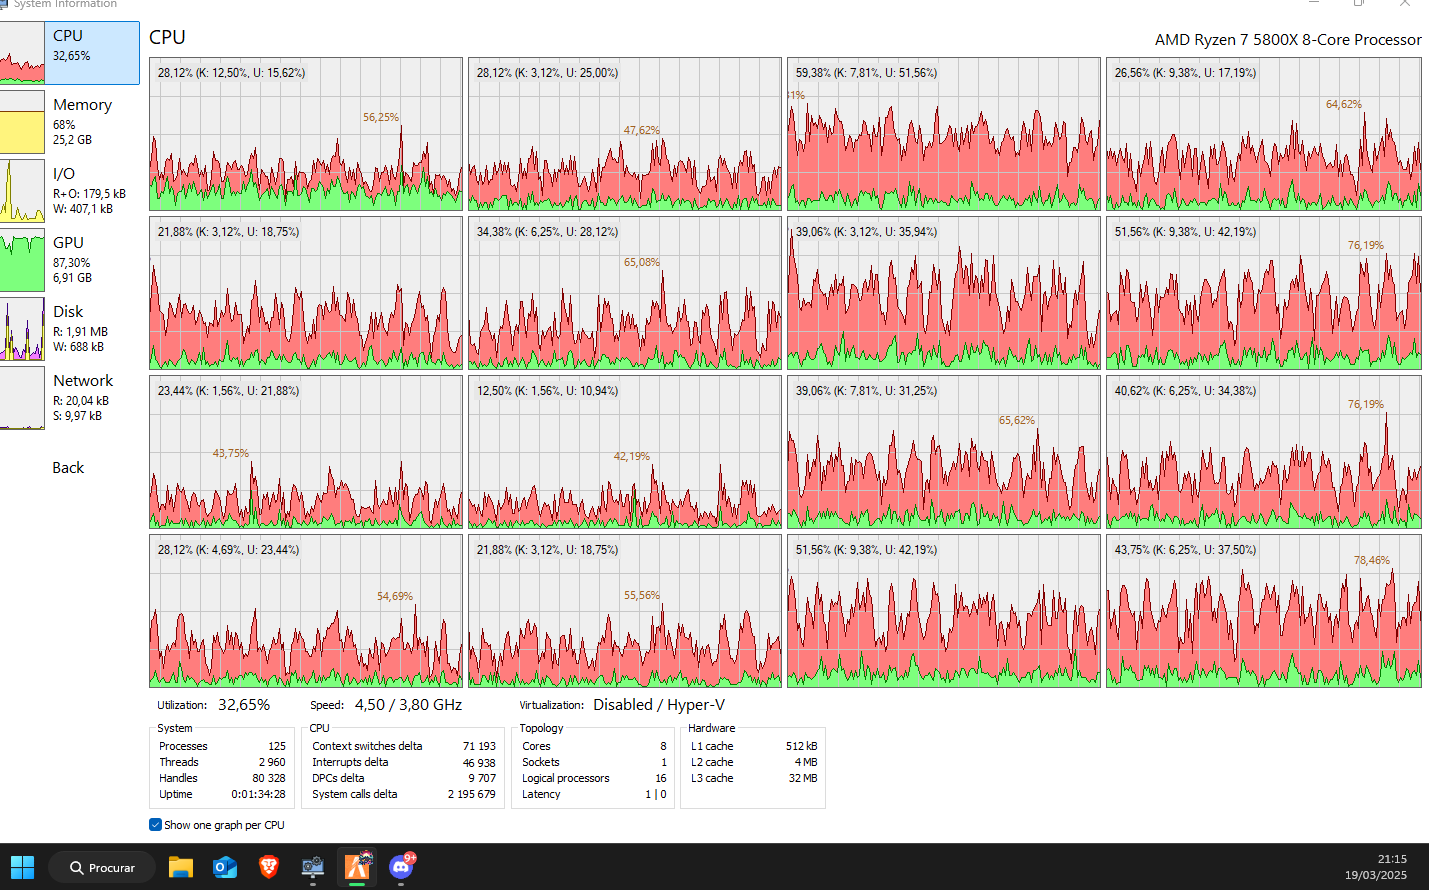Image resolution: width=1429 pixels, height=890 pixels.
Task: Click the Threads count 2 960
Action: [272, 762]
